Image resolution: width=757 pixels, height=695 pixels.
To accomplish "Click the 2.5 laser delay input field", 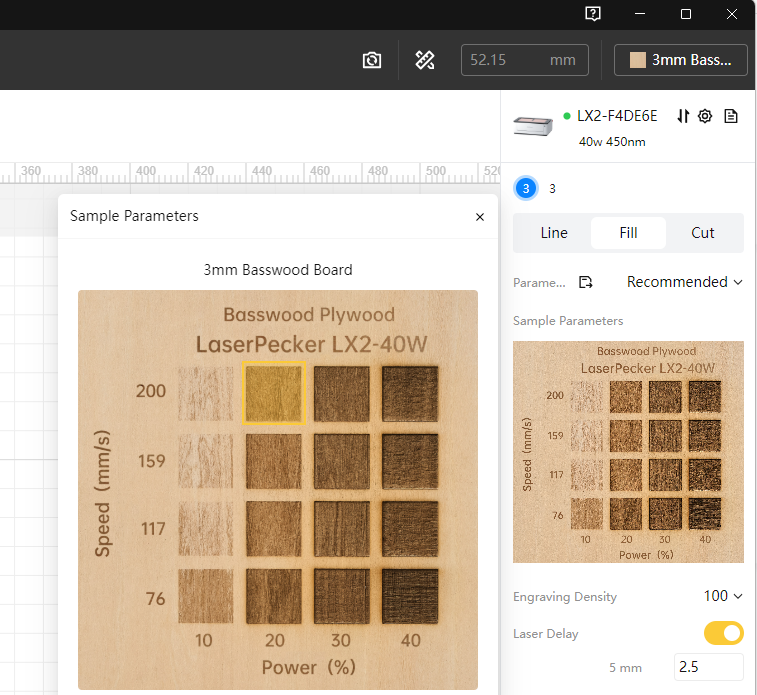I will (708, 667).
